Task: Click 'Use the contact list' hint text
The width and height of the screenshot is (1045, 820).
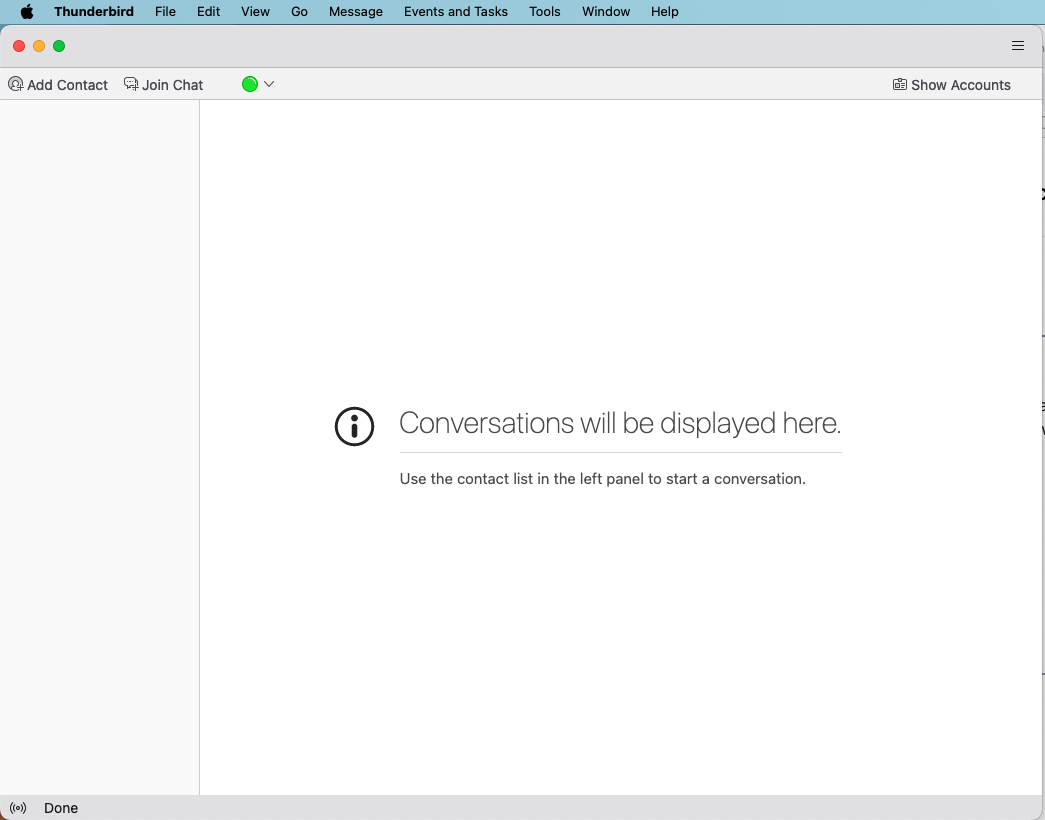Action: coord(602,479)
